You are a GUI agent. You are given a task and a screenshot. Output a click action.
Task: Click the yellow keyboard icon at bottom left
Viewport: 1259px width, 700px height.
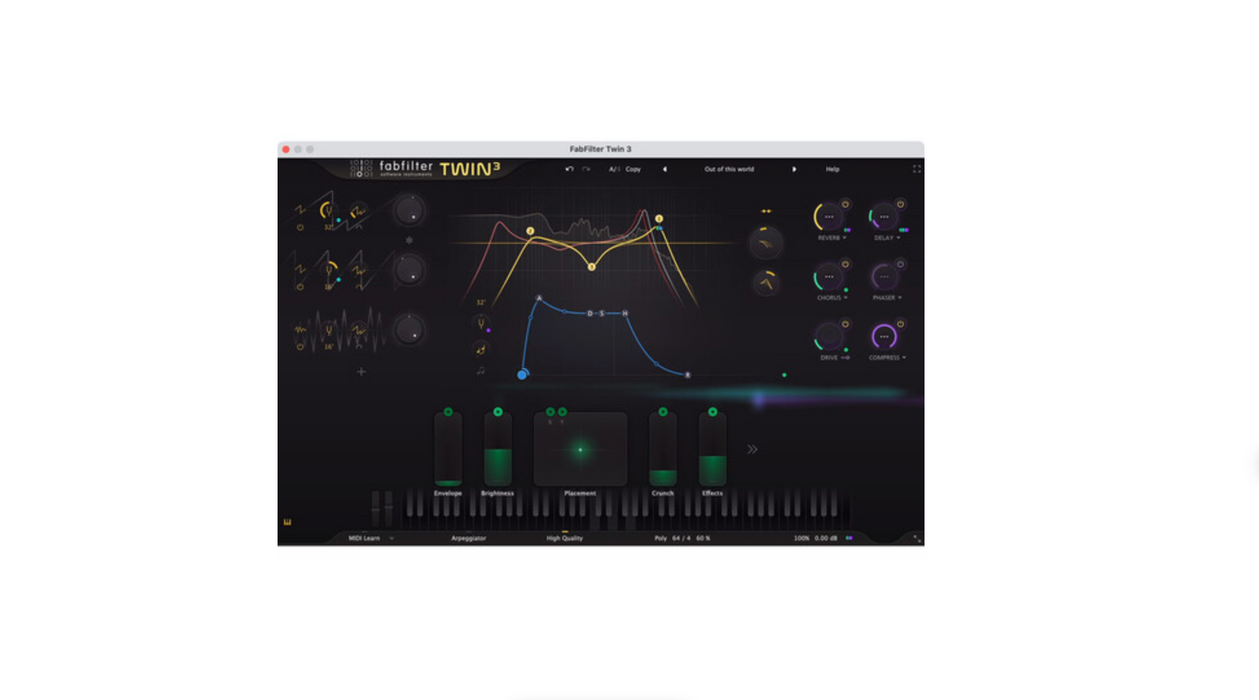click(287, 522)
